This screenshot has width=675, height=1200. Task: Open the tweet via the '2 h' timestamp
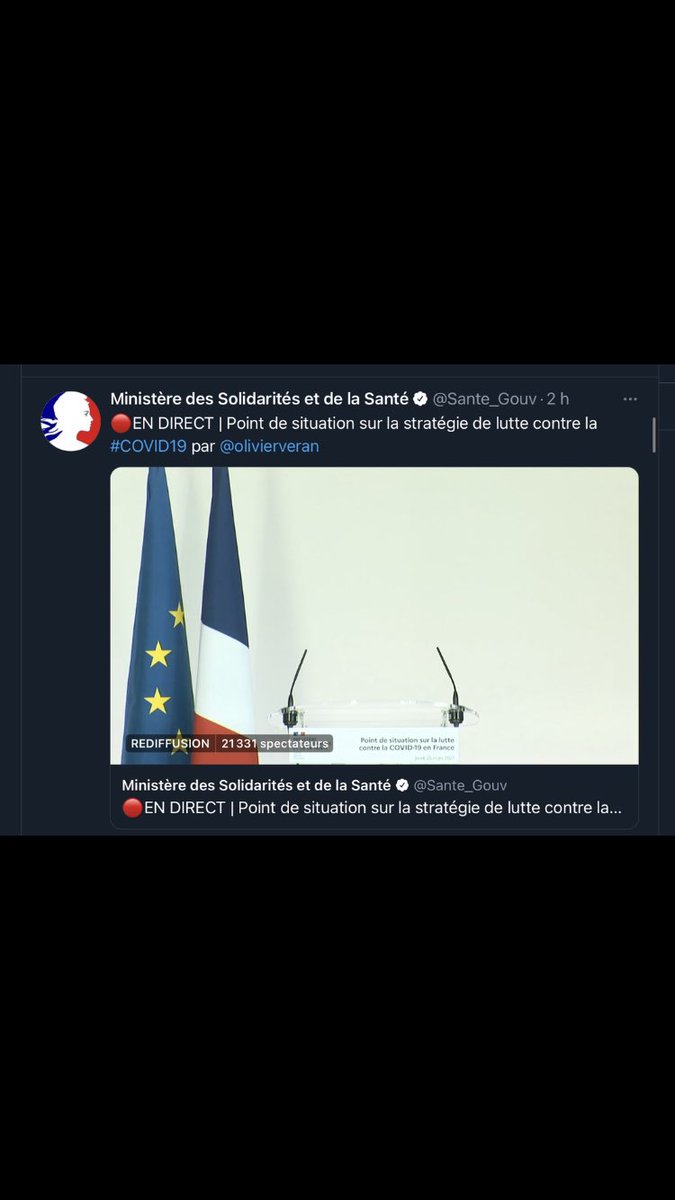click(558, 399)
